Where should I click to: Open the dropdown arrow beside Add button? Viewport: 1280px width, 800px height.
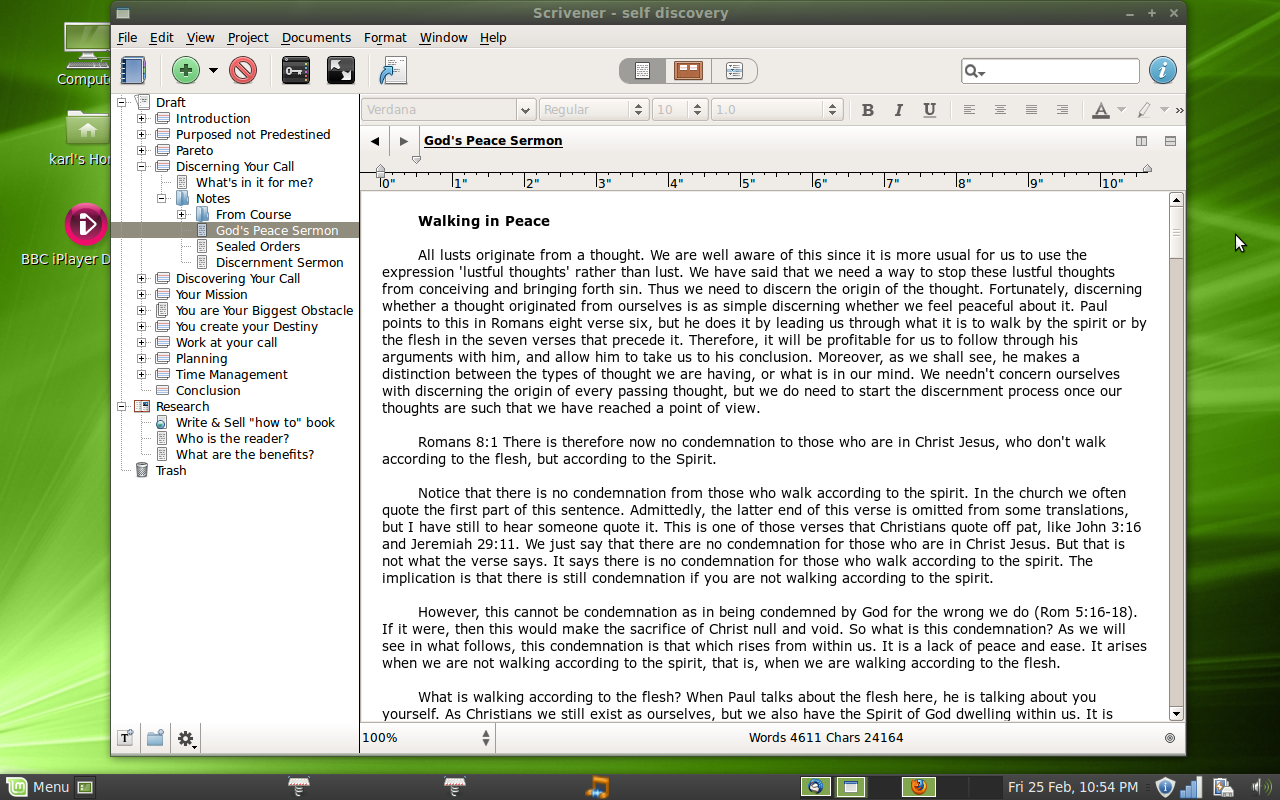click(213, 70)
